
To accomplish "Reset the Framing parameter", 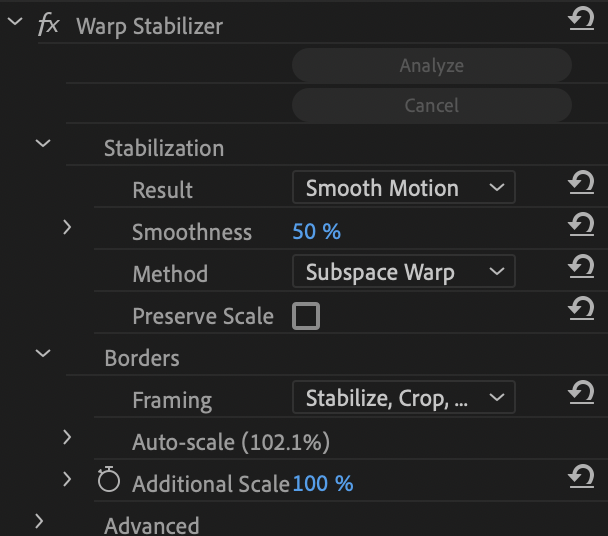I will coord(581,393).
